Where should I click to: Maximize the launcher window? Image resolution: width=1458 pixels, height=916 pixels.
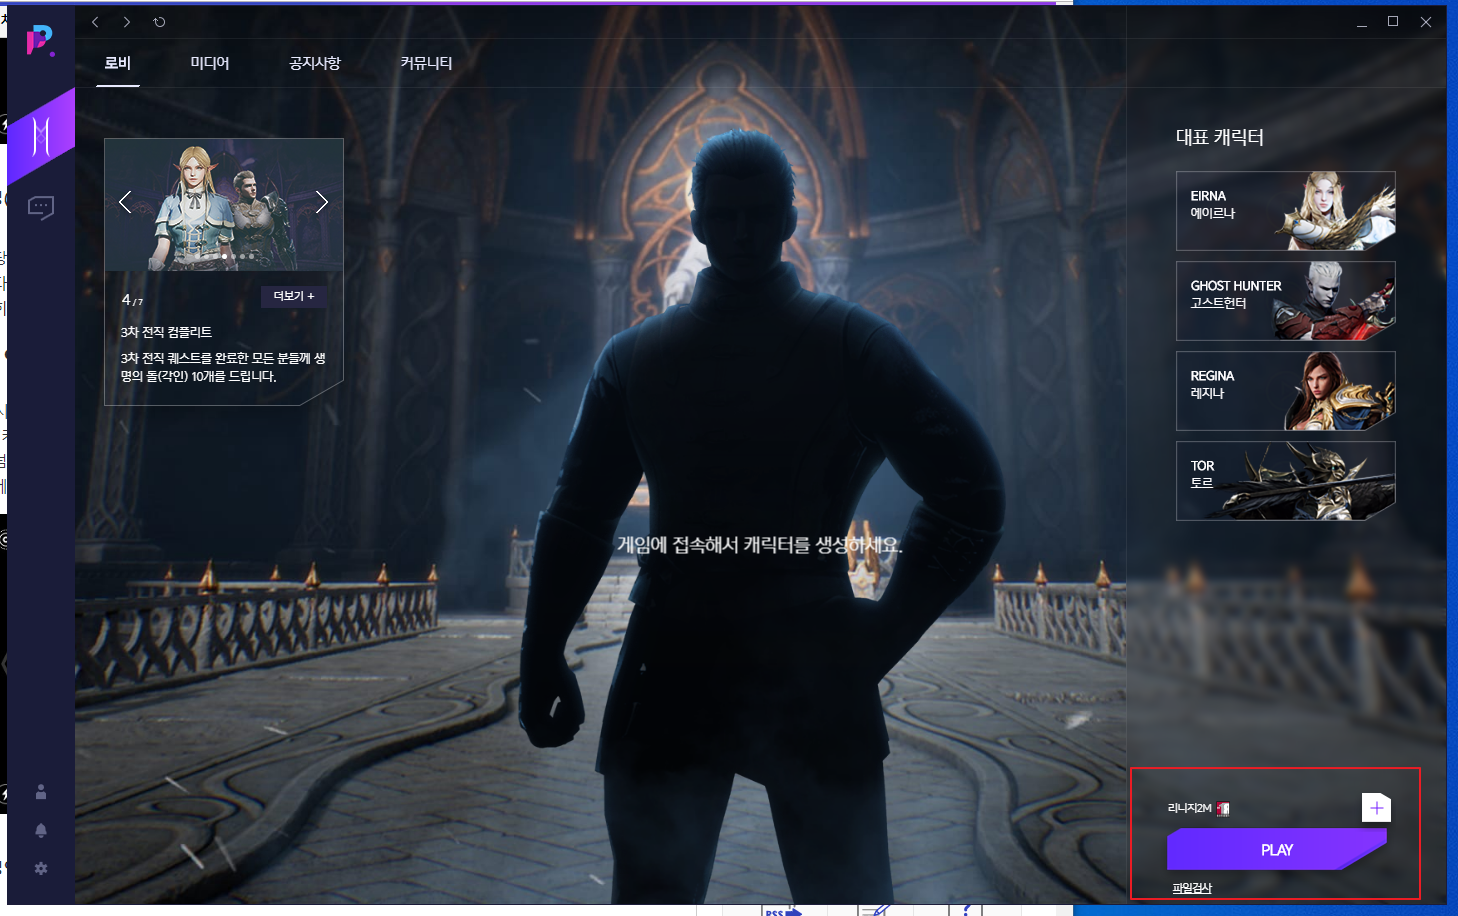(1393, 22)
